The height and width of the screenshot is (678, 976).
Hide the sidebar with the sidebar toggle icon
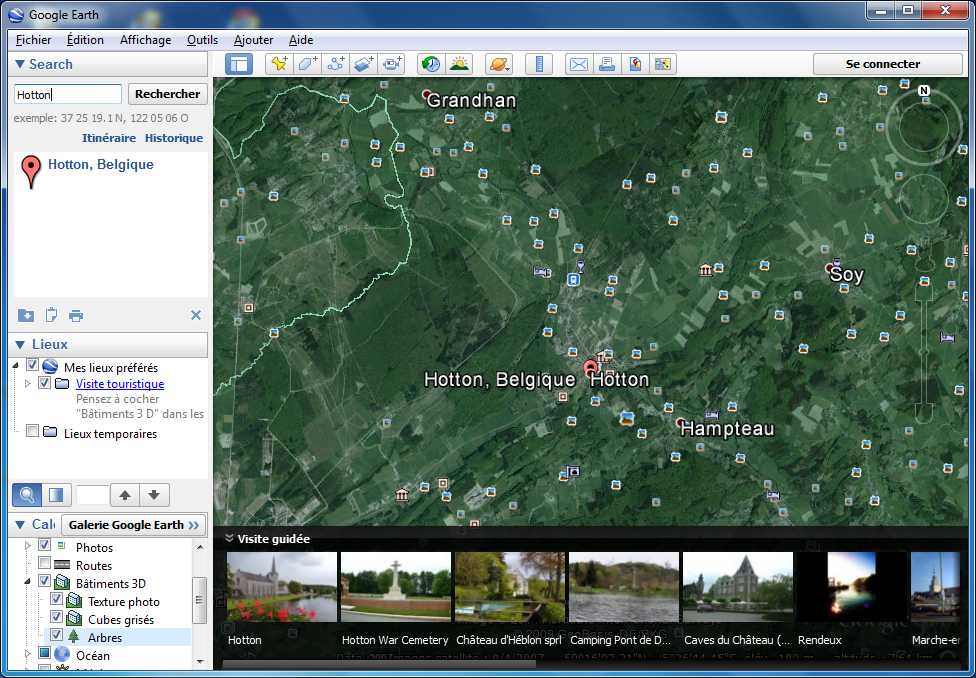239,64
